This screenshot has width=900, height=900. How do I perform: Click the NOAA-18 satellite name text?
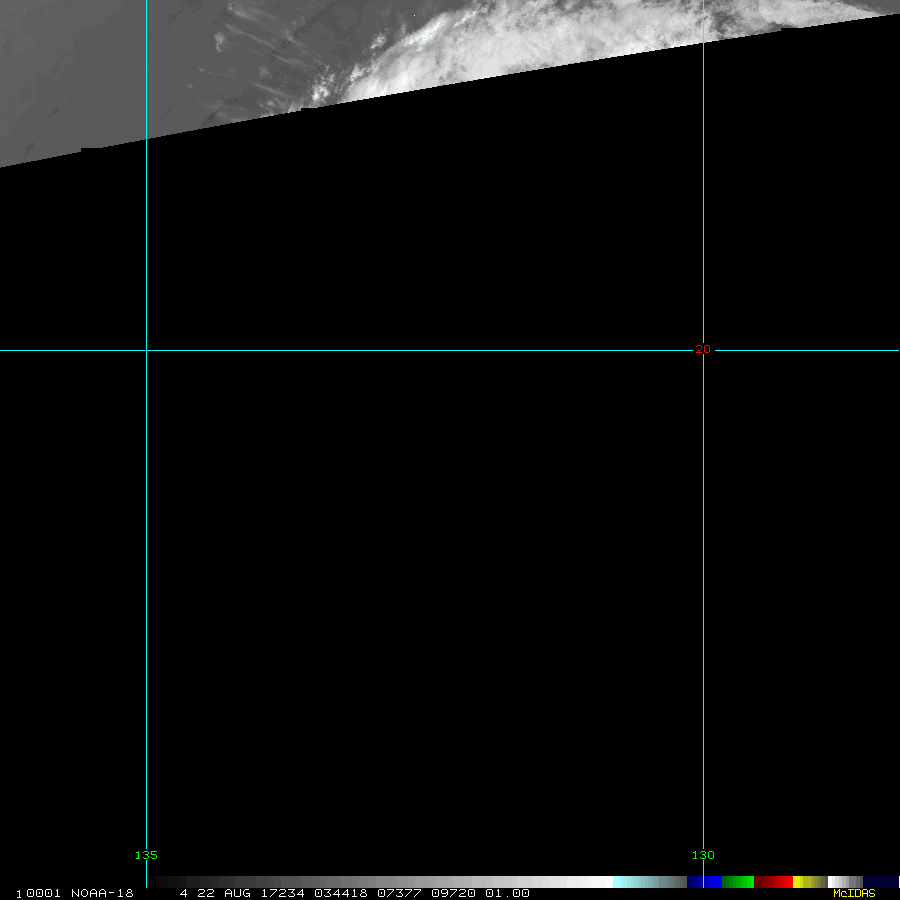102,893
